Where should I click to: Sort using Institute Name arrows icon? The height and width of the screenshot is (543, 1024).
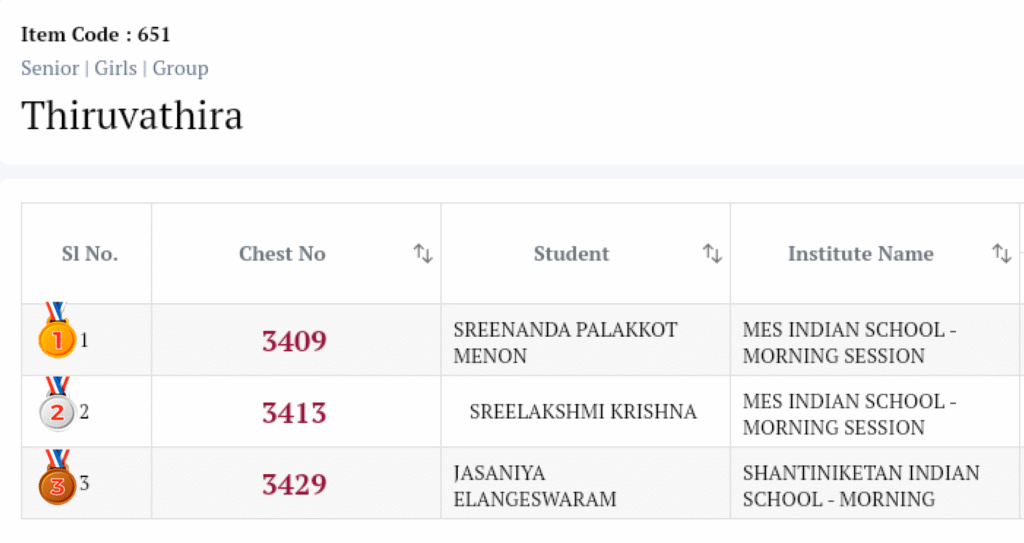pos(1001,254)
